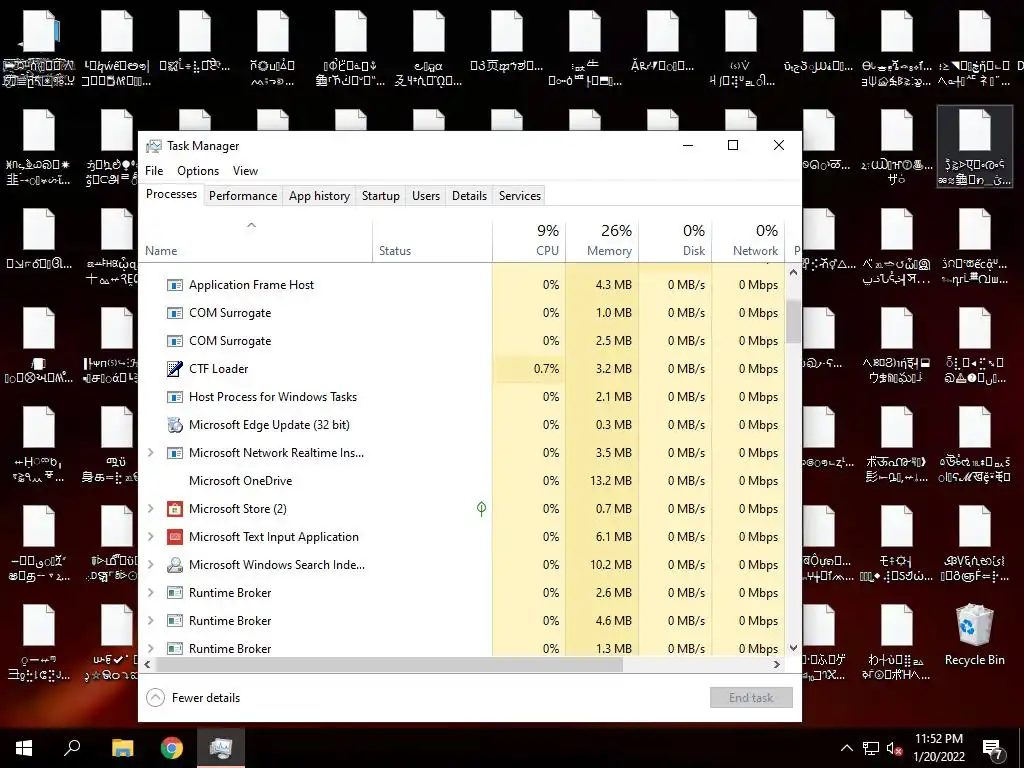The image size is (1024, 768).
Task: Open the View menu
Action: click(x=246, y=171)
